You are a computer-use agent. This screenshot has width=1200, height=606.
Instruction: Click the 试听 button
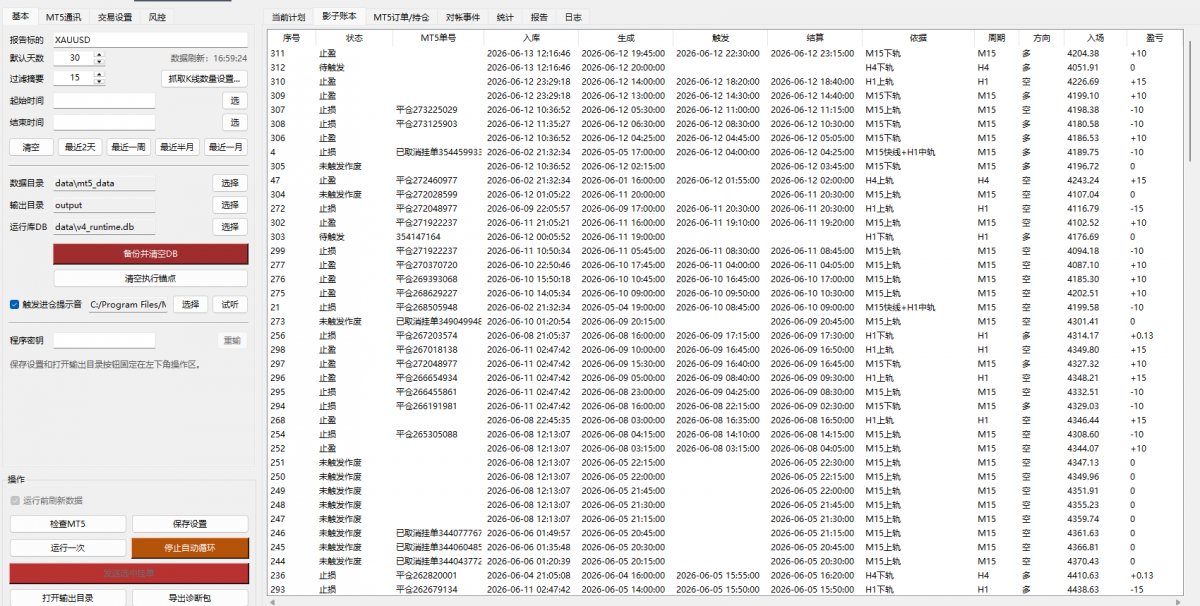[x=231, y=304]
